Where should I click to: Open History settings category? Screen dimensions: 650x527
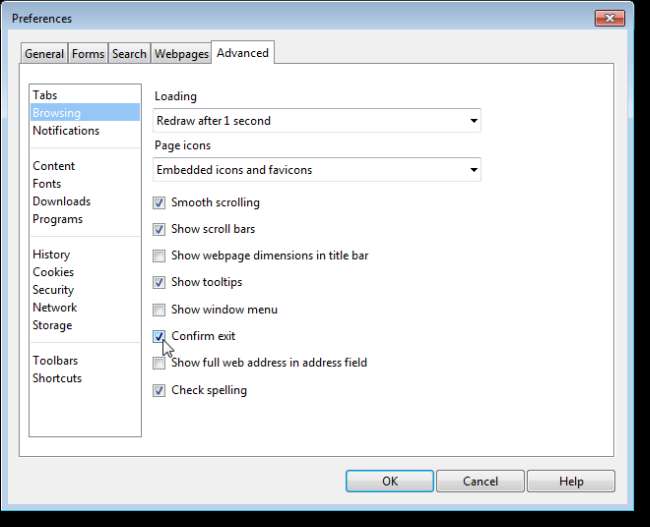pyautogui.click(x=85, y=255)
